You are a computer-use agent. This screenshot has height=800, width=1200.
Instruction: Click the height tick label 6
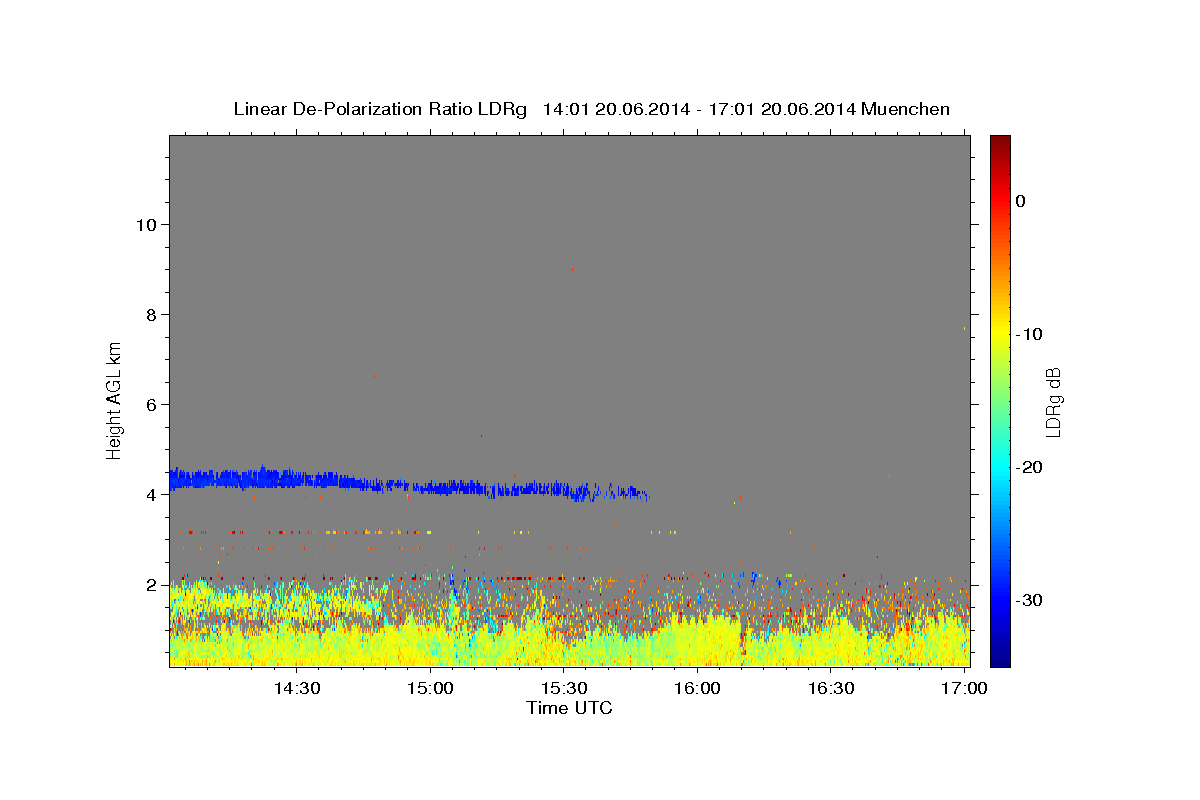click(x=152, y=404)
